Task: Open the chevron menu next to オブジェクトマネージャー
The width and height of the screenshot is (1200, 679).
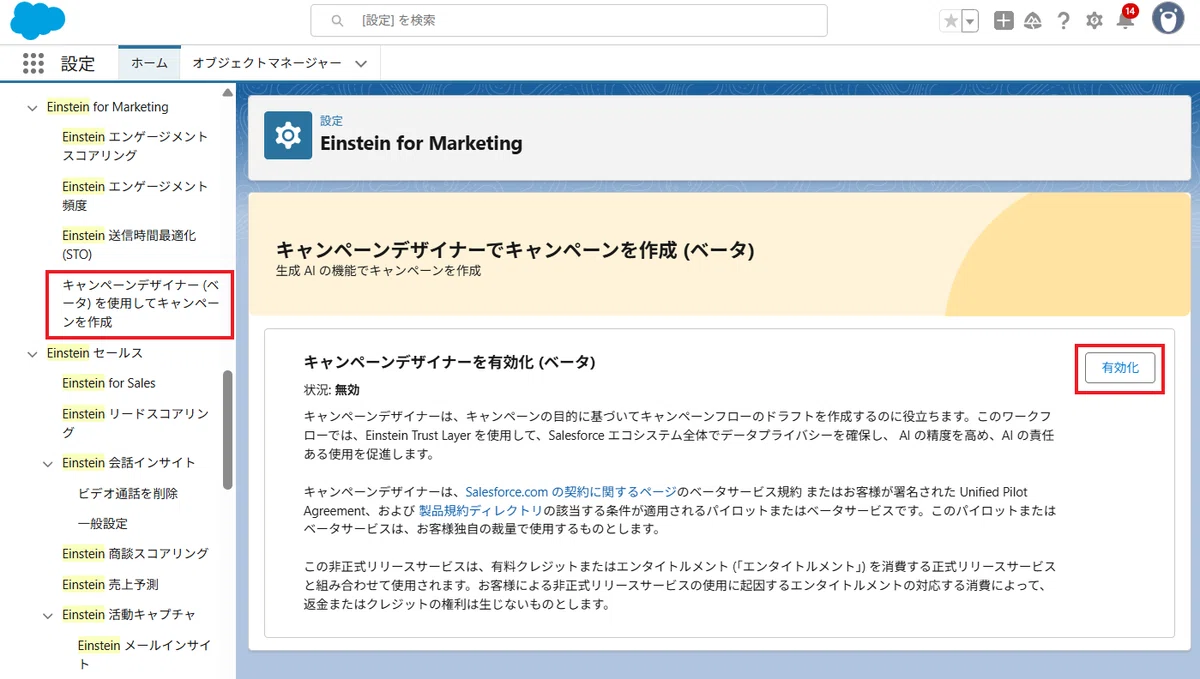Action: tap(360, 63)
